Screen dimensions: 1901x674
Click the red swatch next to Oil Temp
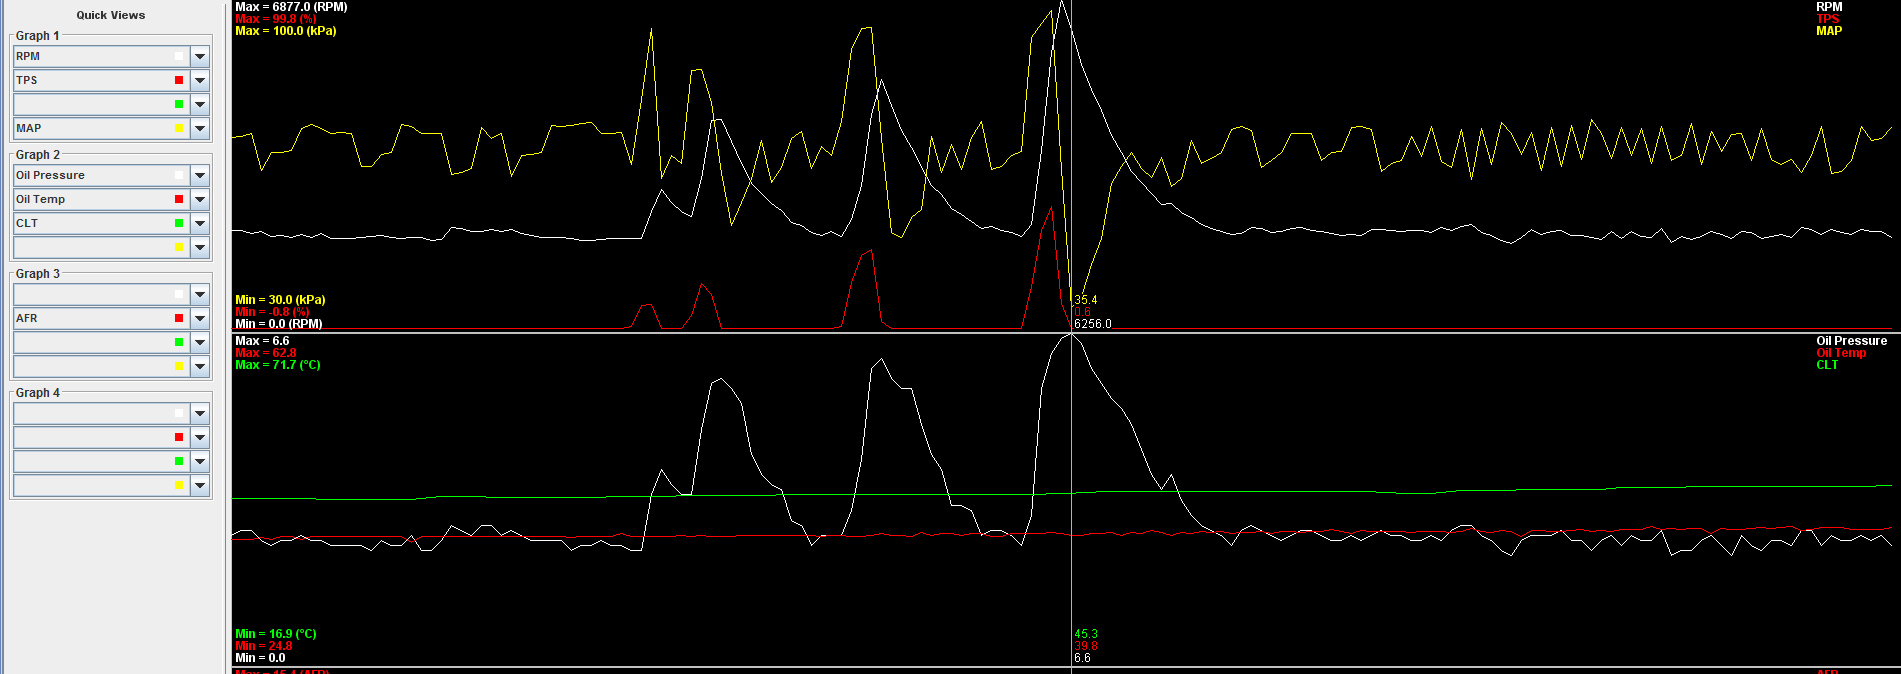pos(179,200)
